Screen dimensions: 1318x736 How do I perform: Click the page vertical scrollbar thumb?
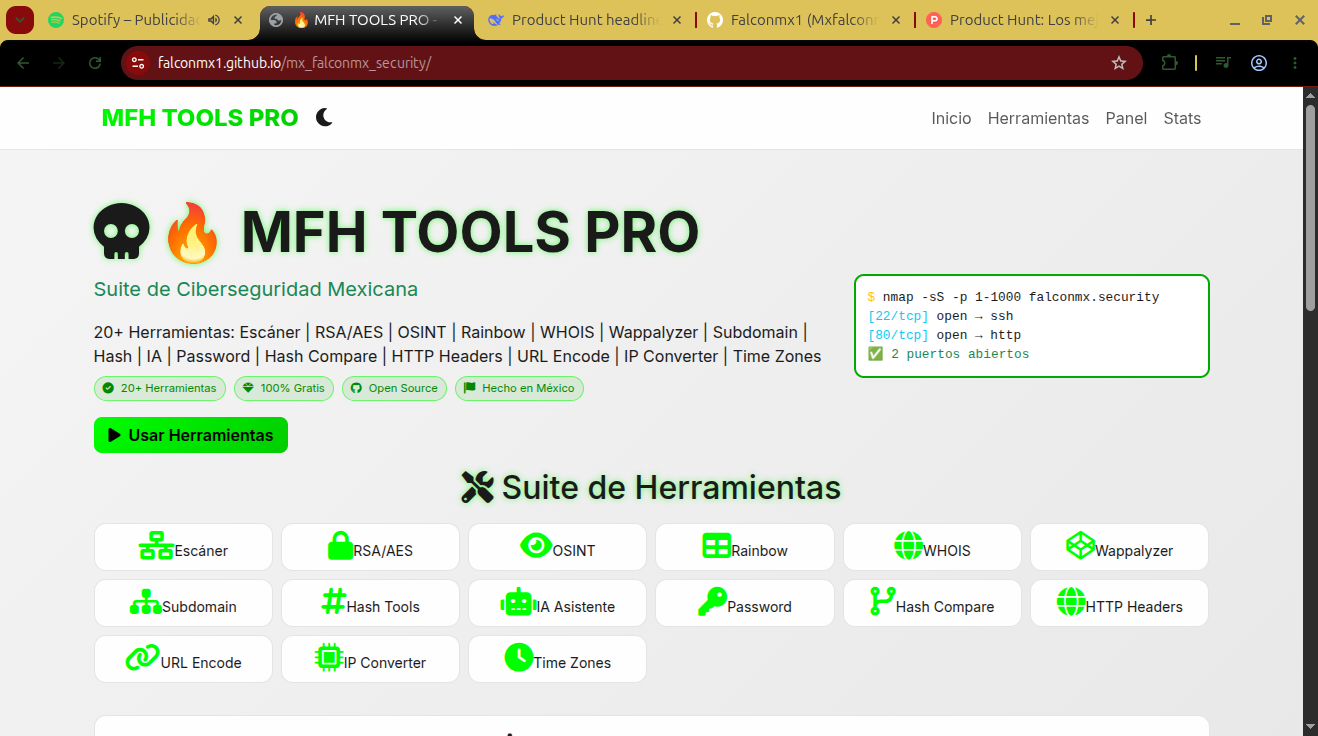point(1310,208)
